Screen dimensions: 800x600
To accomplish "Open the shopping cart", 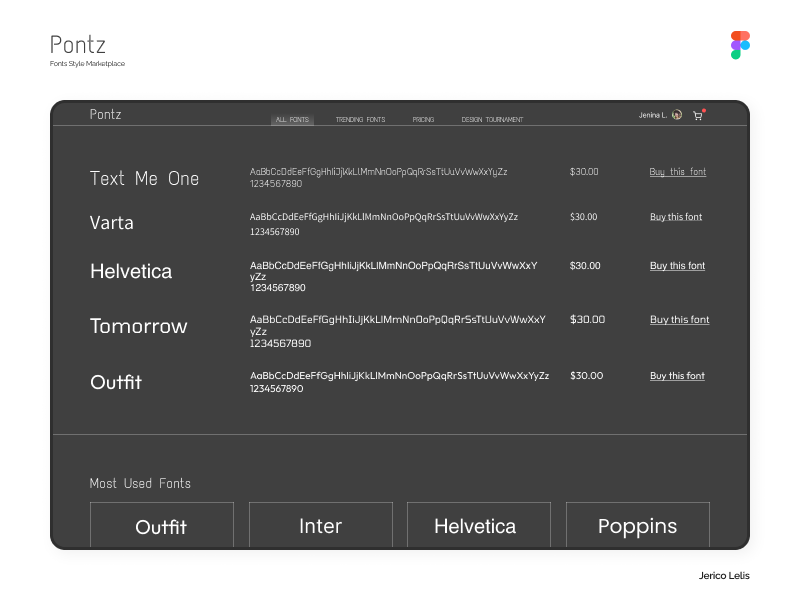I will tap(698, 116).
